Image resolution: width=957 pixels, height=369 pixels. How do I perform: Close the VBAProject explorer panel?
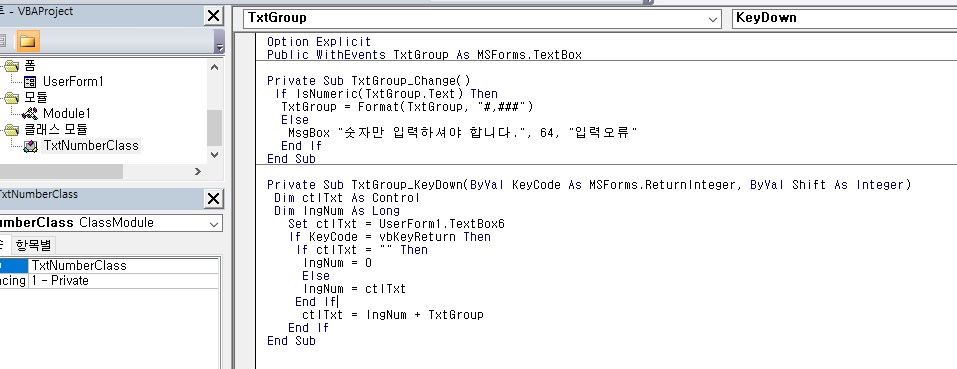(213, 16)
